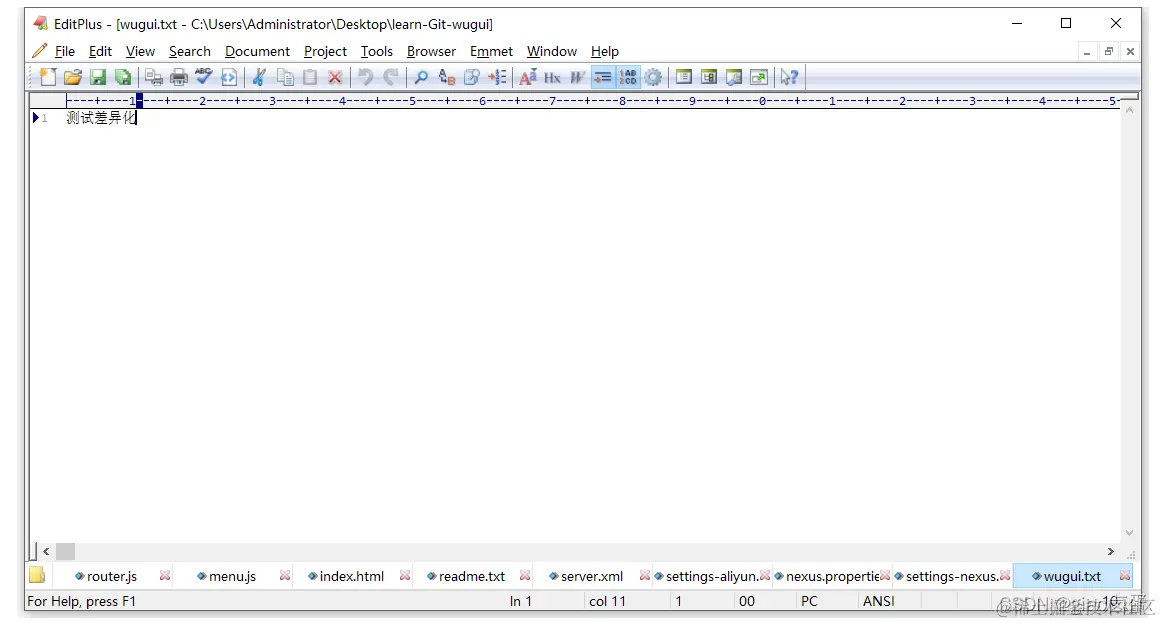Toggle the Auto Indent toolbar button
The width and height of the screenshot is (1162, 624).
click(x=603, y=77)
